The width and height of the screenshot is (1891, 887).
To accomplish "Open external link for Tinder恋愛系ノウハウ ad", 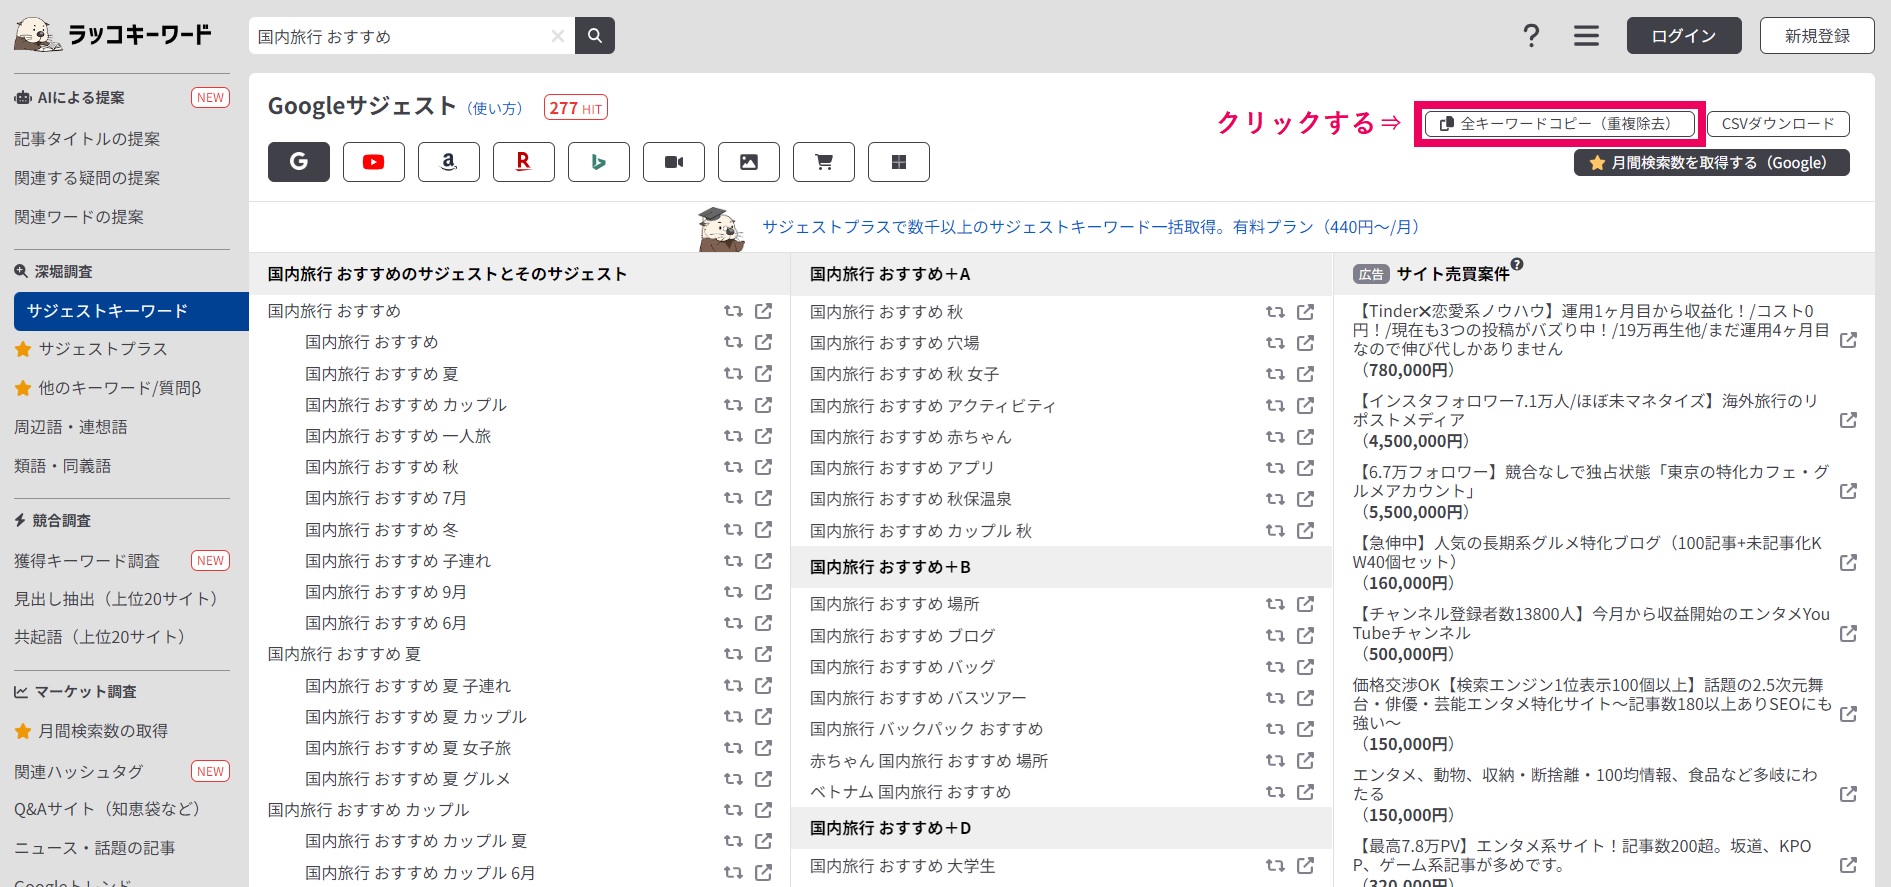I will 1848,340.
